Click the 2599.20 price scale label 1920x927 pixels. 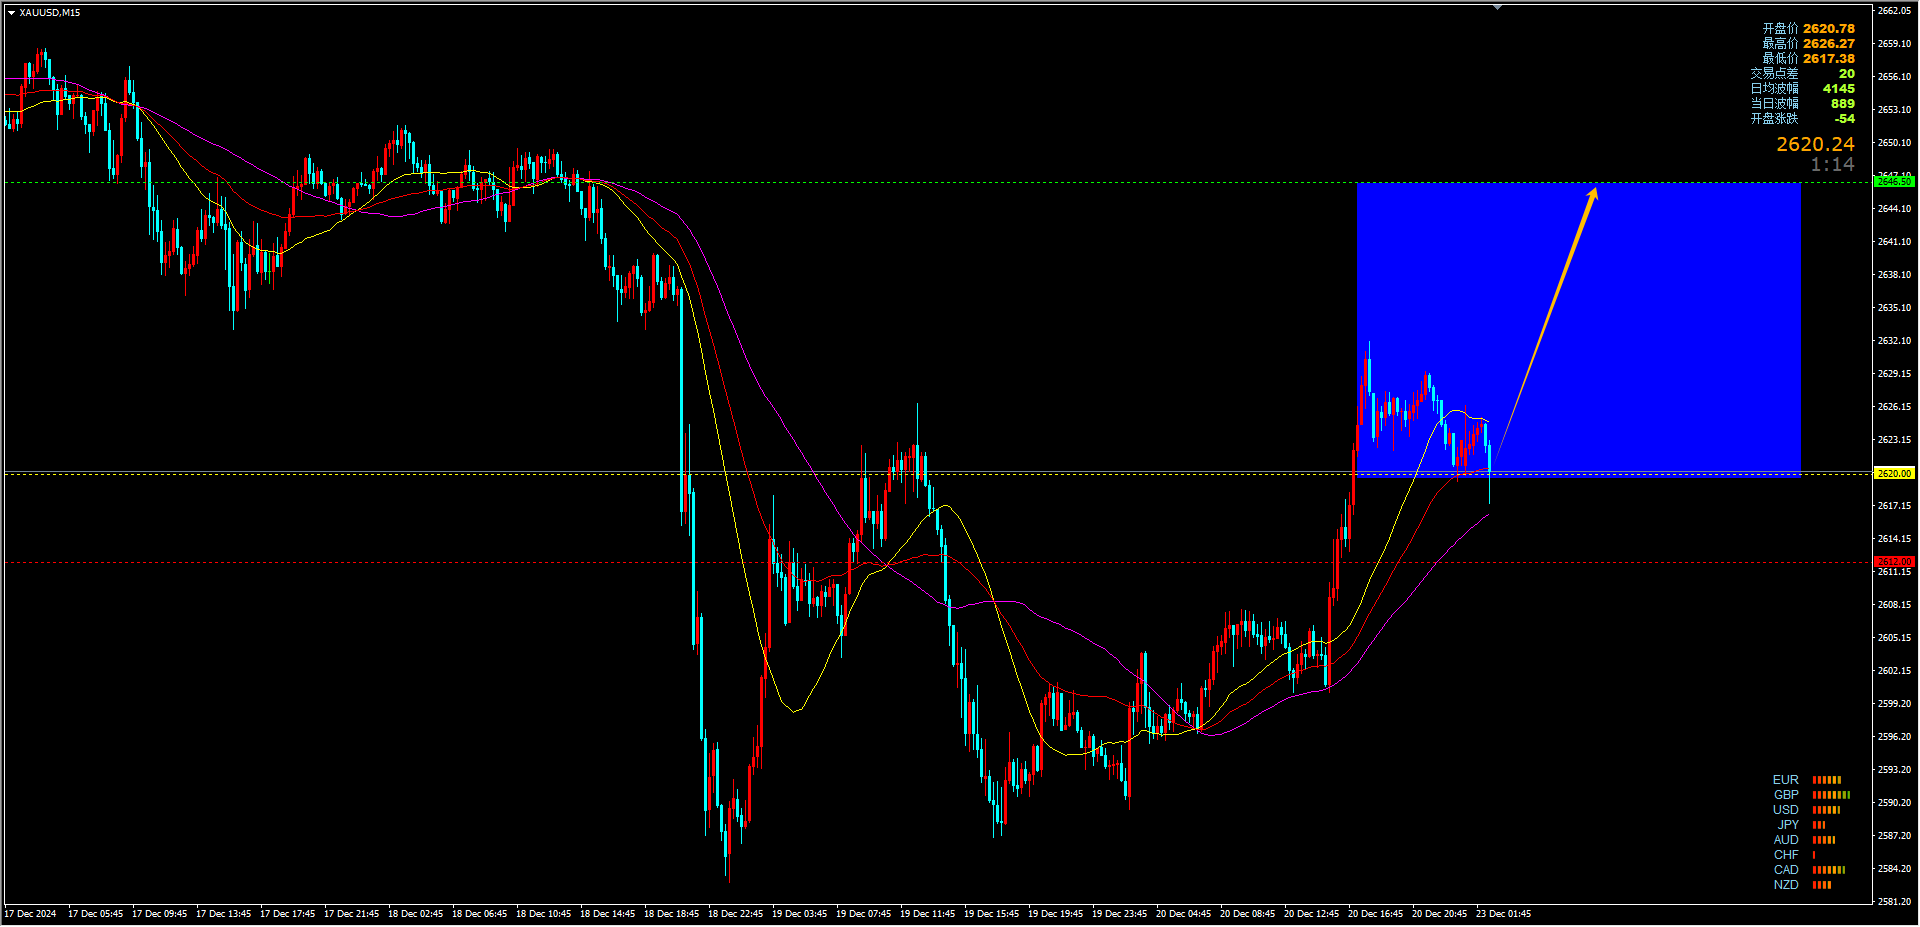pyautogui.click(x=1894, y=704)
